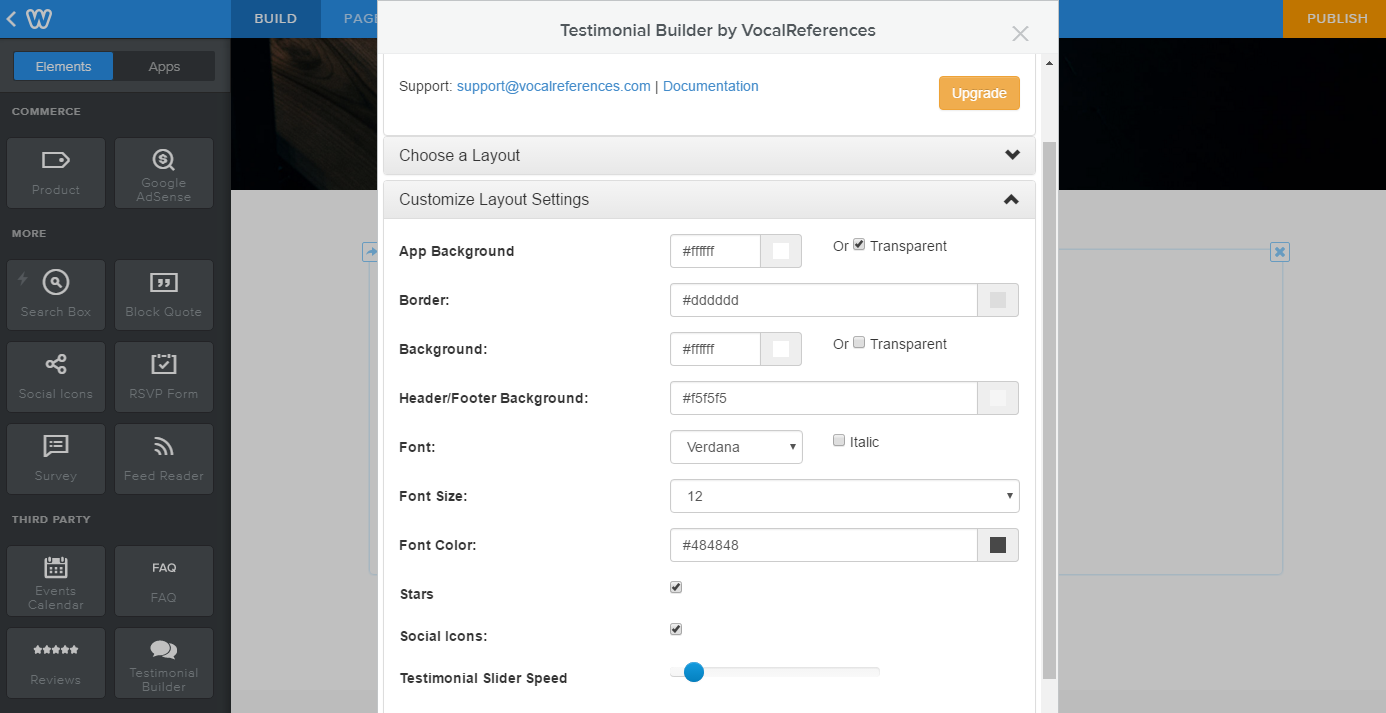The width and height of the screenshot is (1386, 713).
Task: Select the Product commerce element
Action: coord(56,173)
